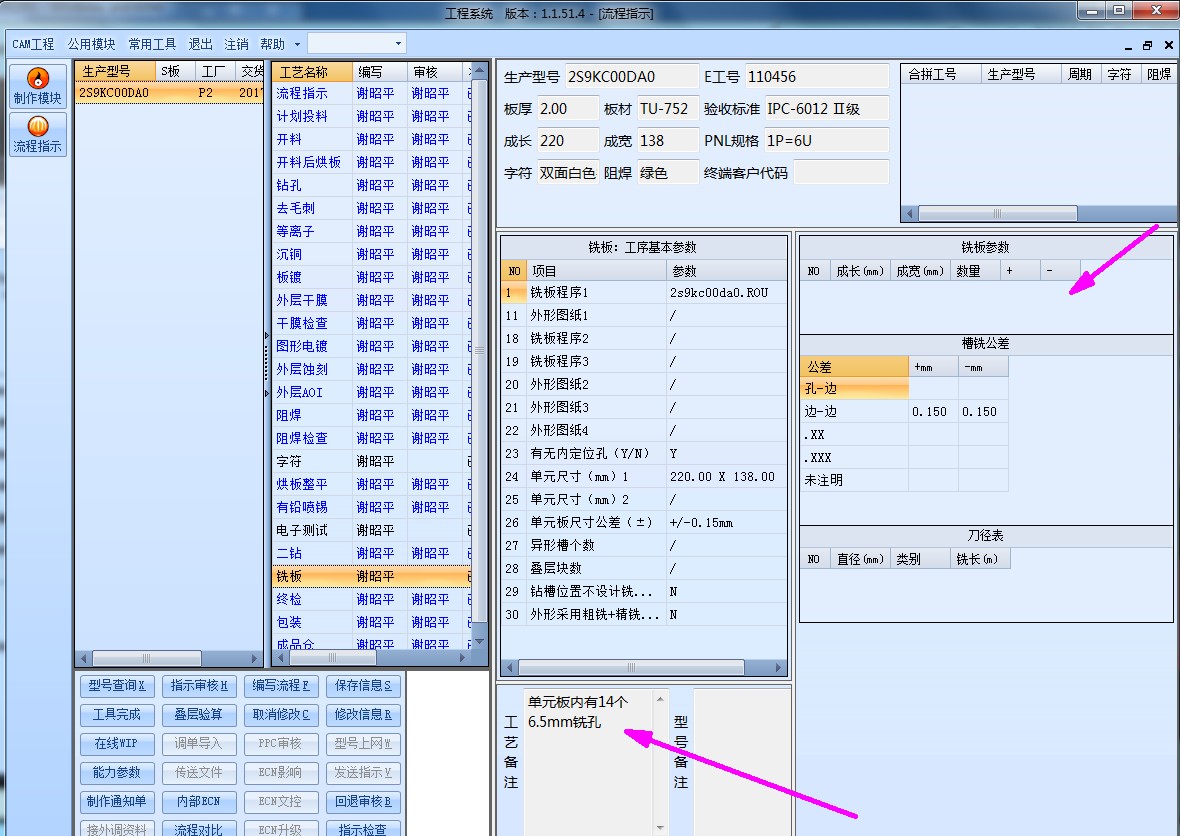
Task: Open the 公用模块 menu
Action: click(x=92, y=44)
